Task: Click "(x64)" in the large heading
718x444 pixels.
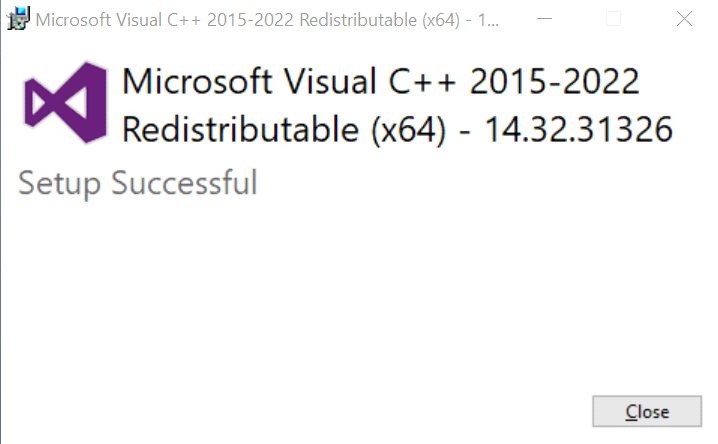Action: click(x=408, y=130)
